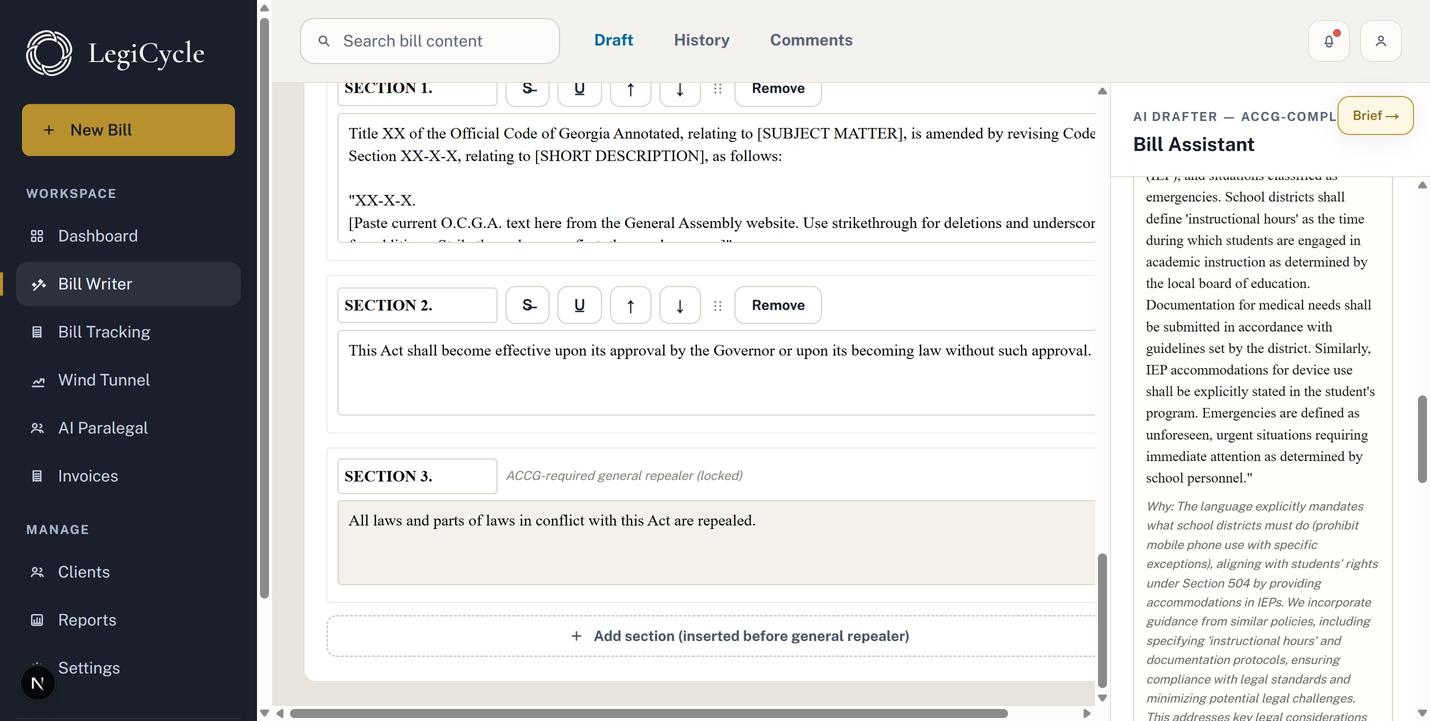Click the Reports icon in sidebar
1430x721 pixels.
(x=37, y=620)
